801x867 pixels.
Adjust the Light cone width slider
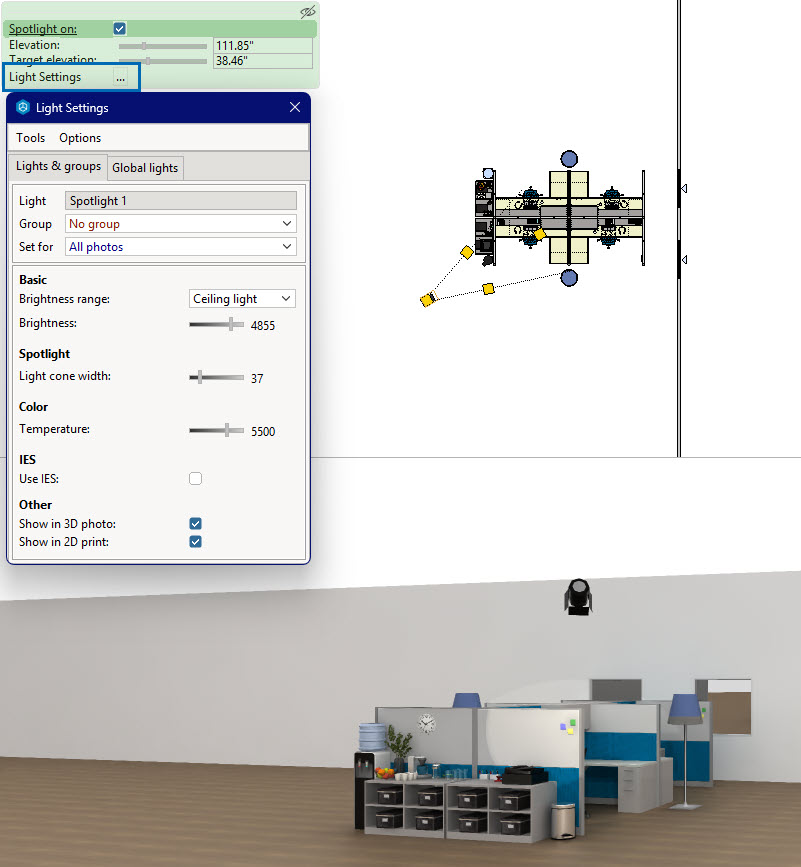[216, 378]
